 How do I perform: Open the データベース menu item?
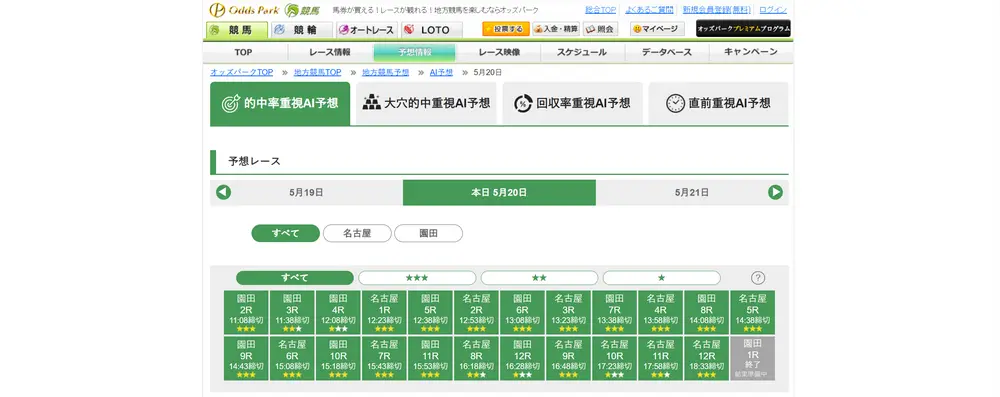click(666, 52)
